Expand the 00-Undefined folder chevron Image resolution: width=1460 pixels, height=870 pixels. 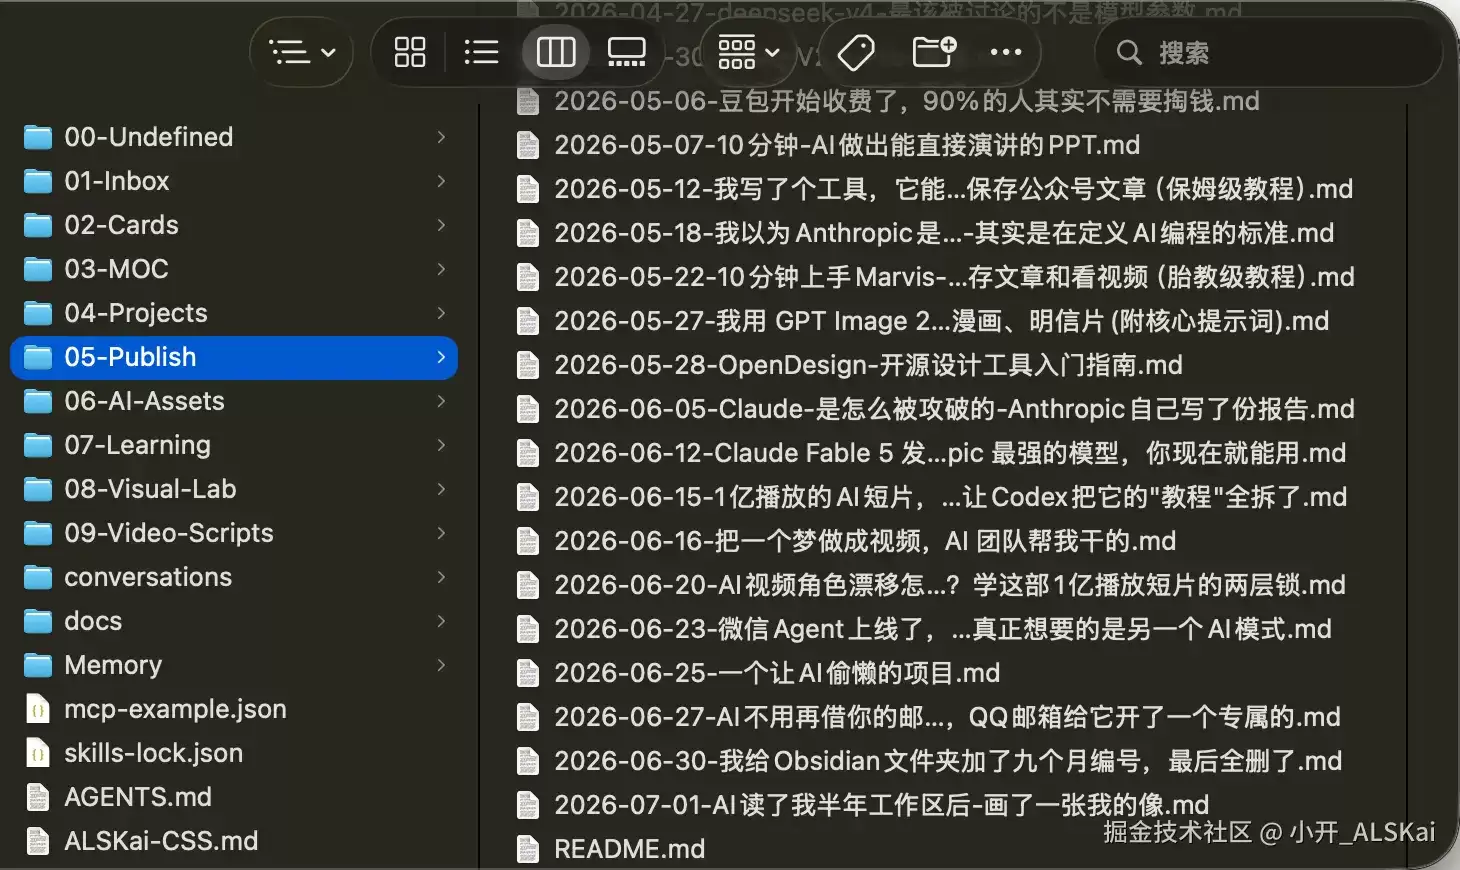point(441,137)
